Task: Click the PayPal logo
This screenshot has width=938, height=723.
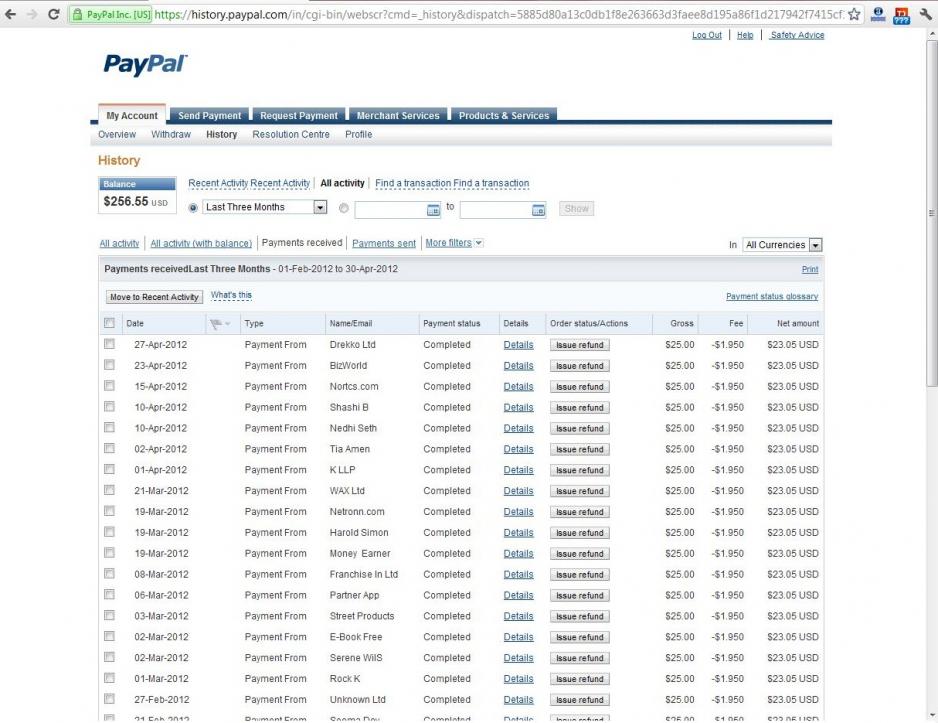Action: click(x=145, y=64)
